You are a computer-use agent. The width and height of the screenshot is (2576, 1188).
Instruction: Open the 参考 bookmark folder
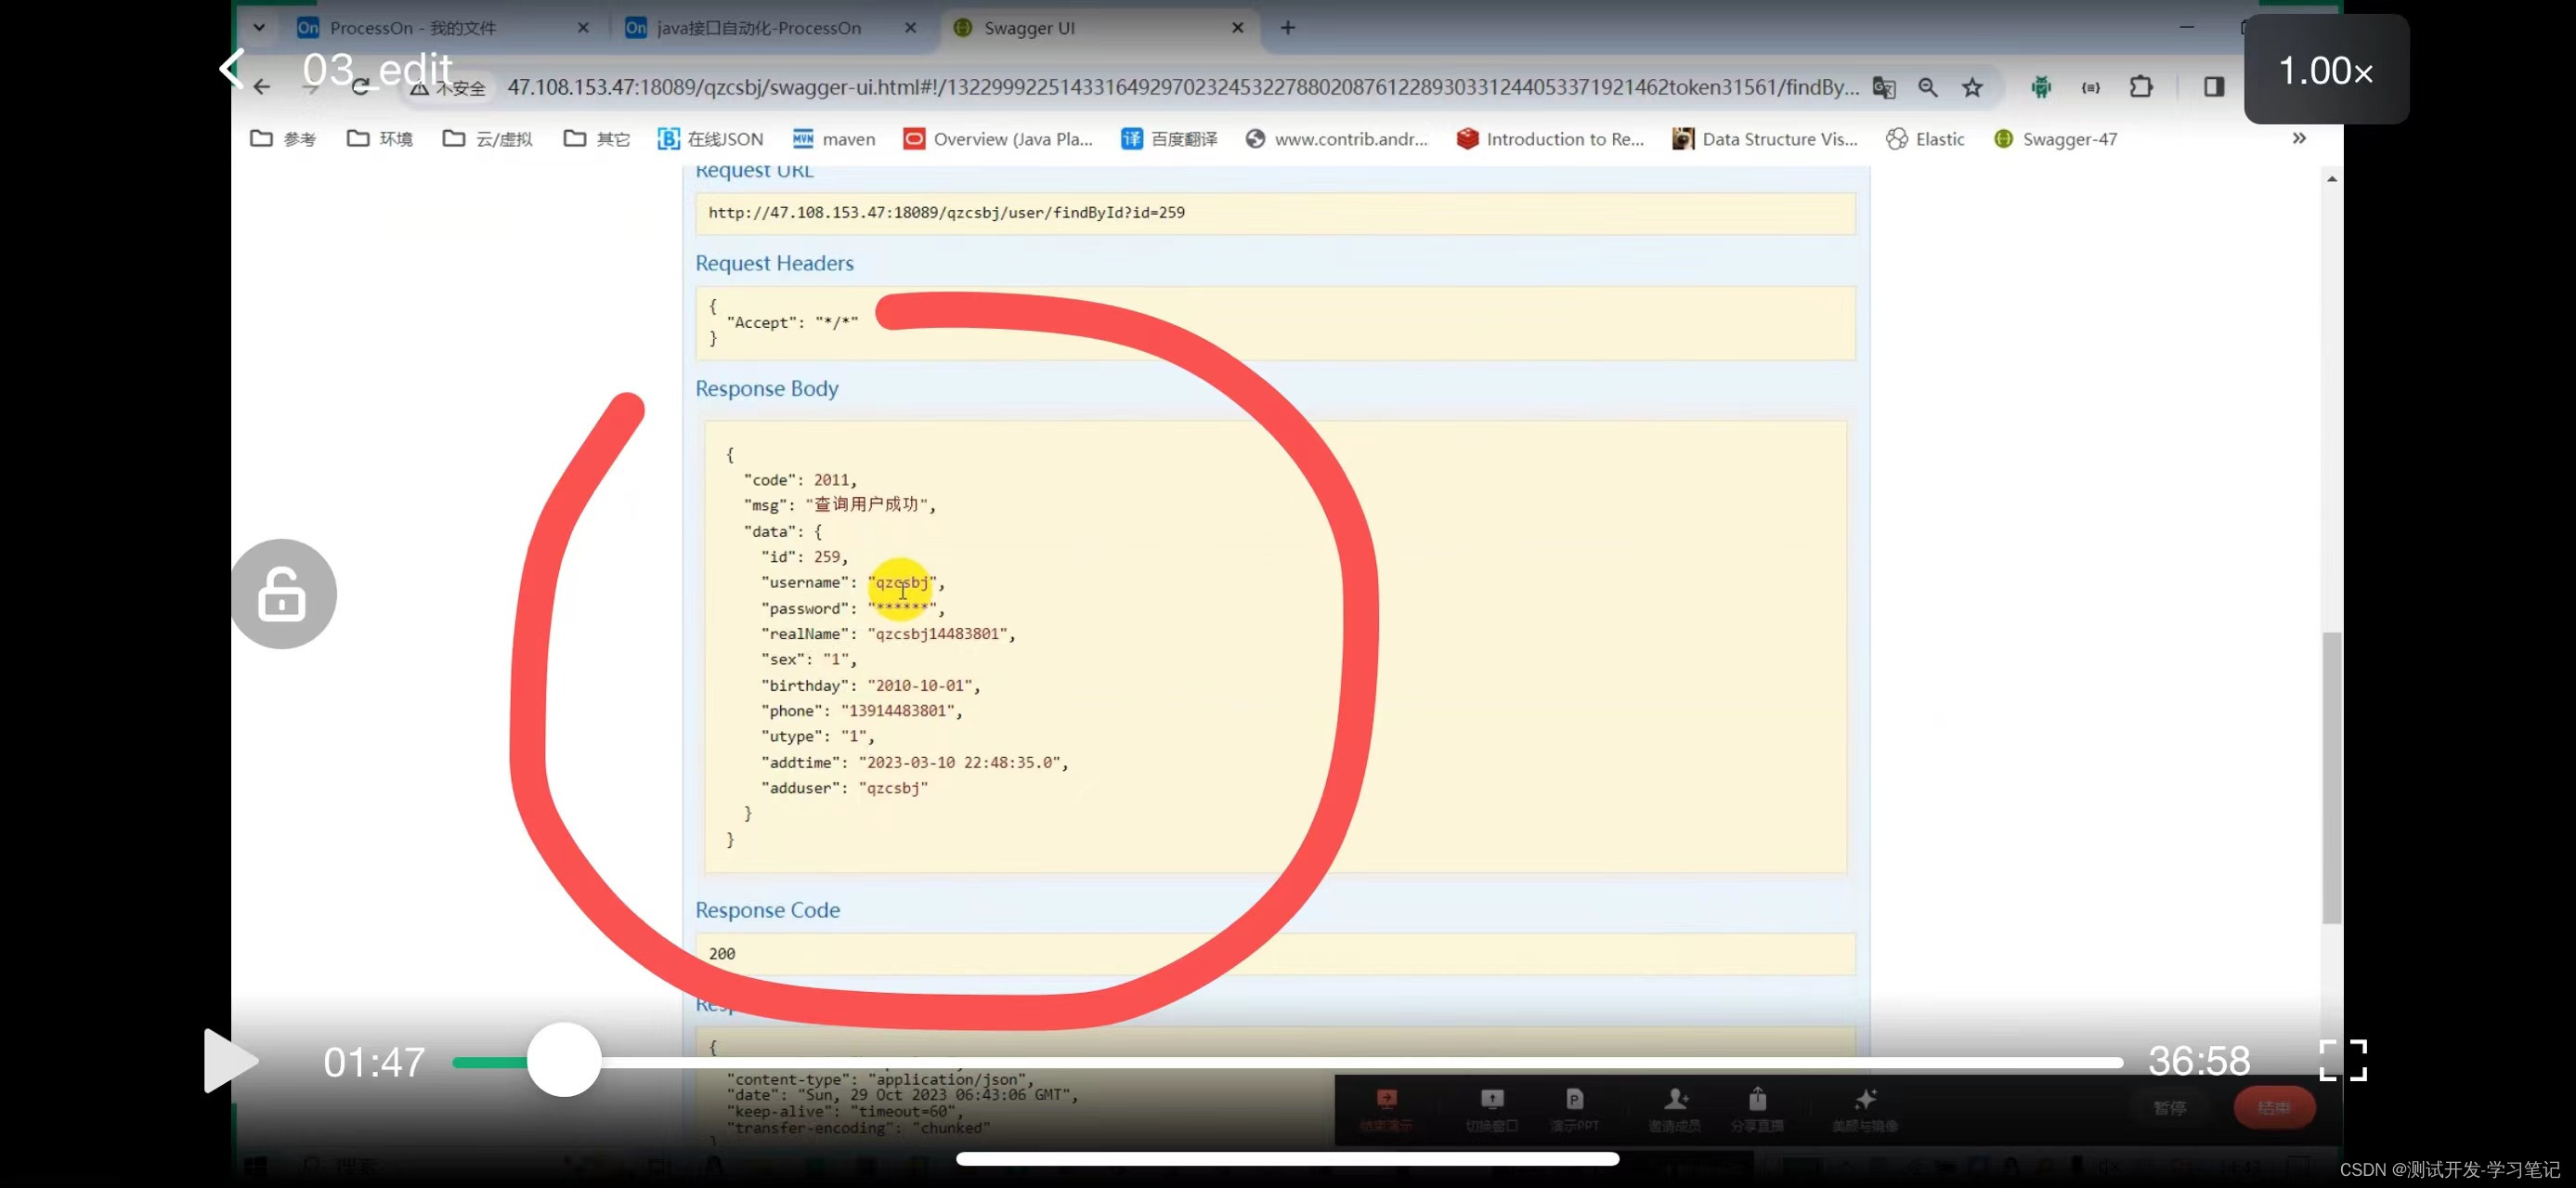[x=283, y=139]
